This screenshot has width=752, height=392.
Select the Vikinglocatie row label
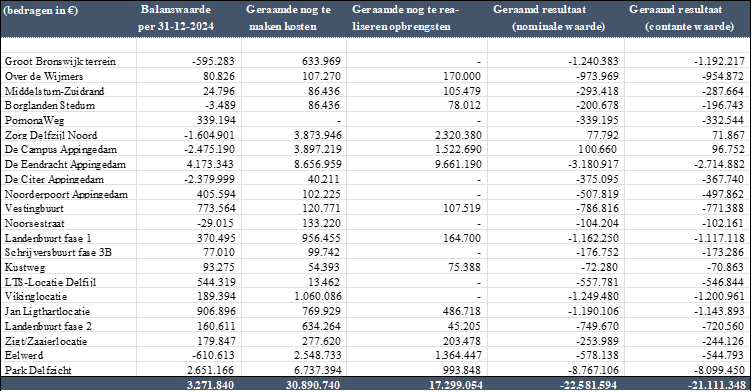[36, 297]
